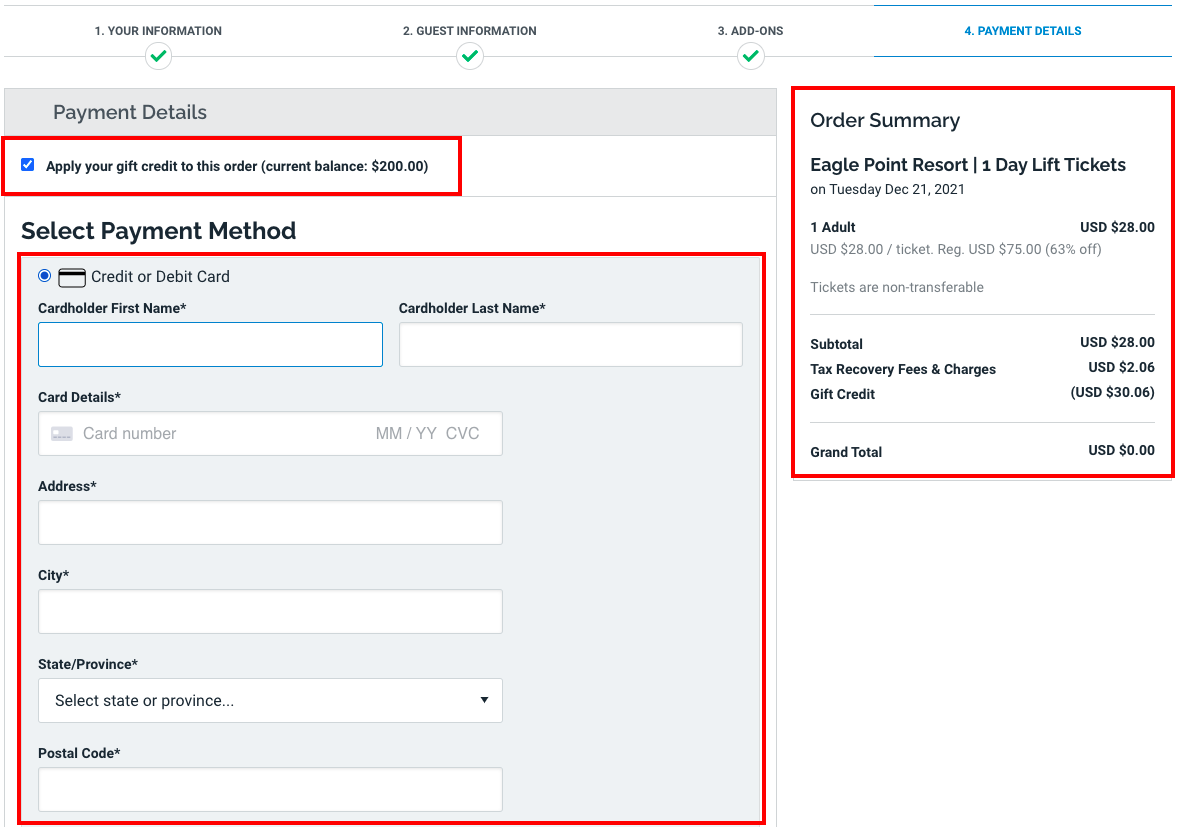Select the Payment Details step tab

1022,31
